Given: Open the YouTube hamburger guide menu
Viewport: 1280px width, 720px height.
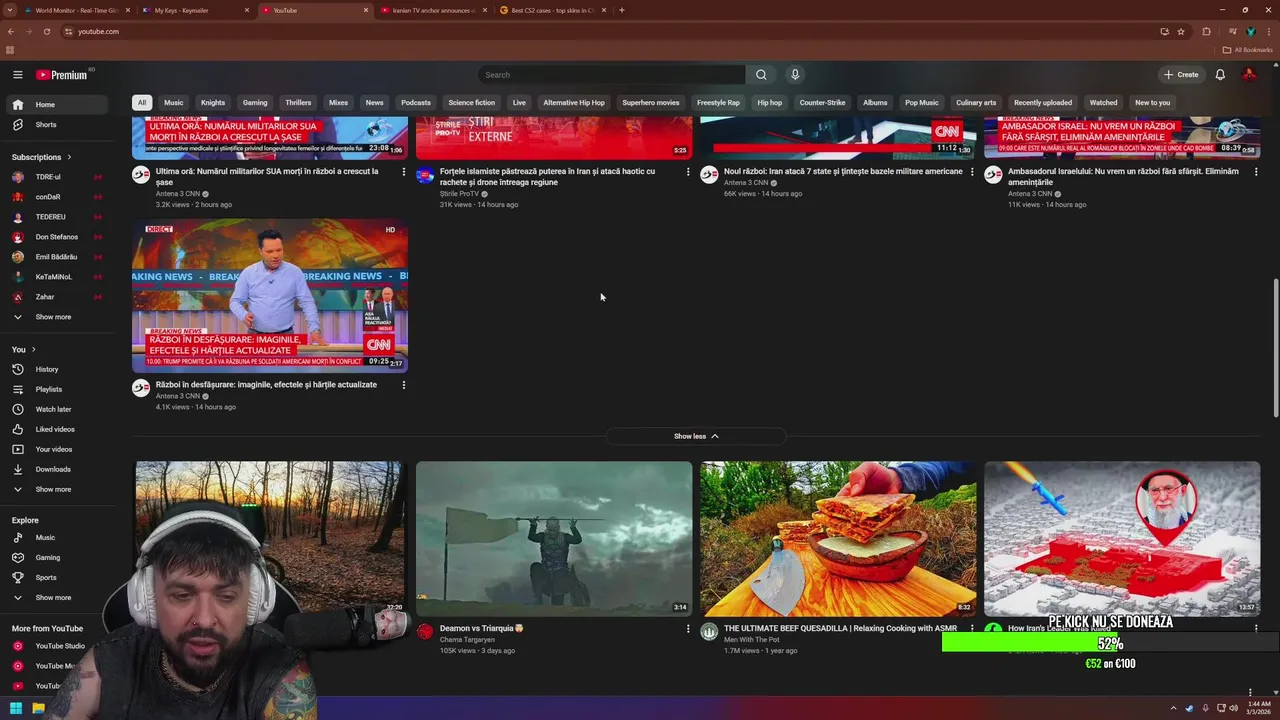Looking at the screenshot, I should (17, 75).
